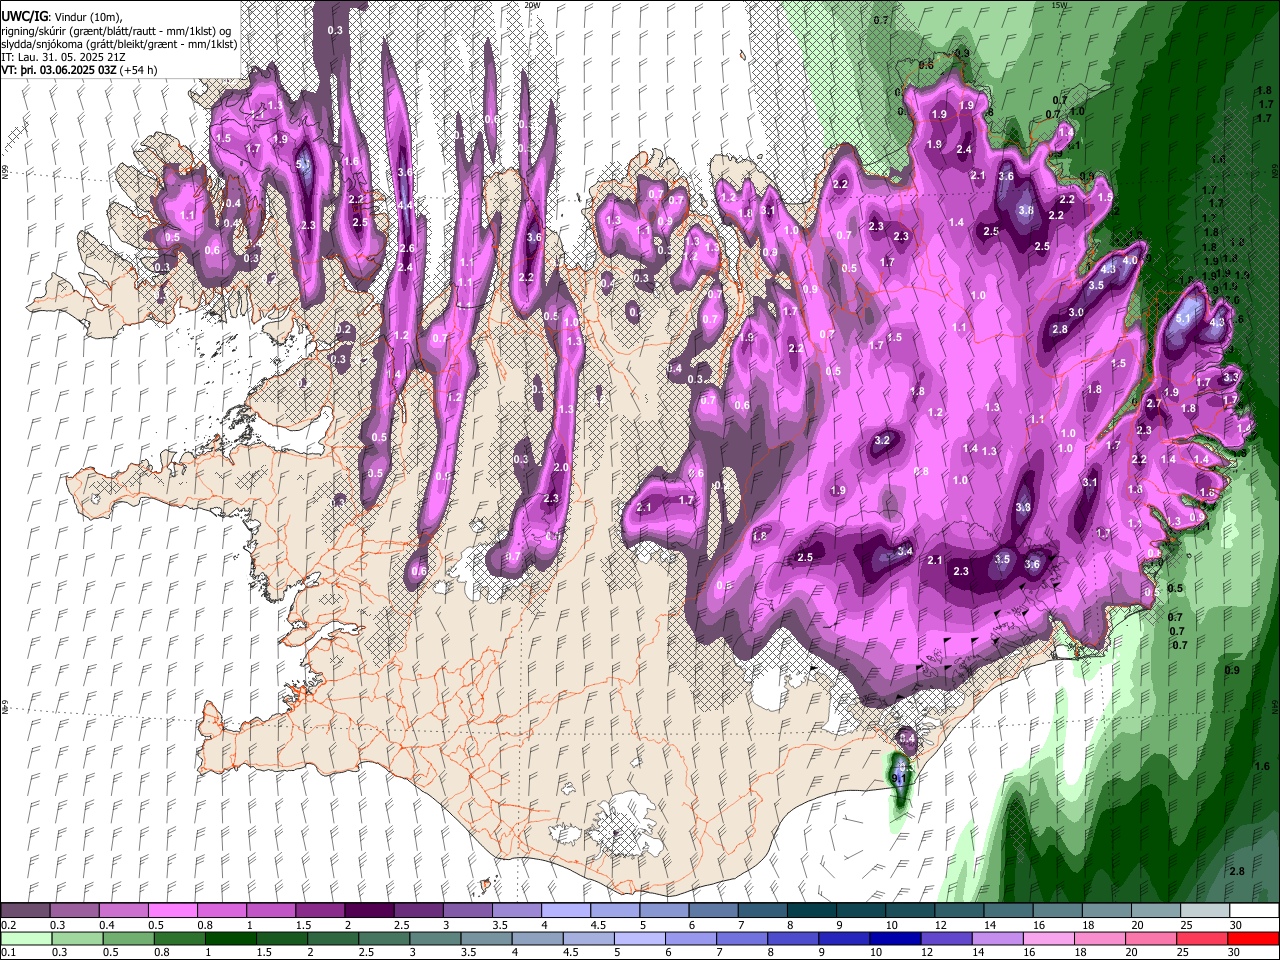Pick the light grey 25 swatch in the upper scale
The image size is (1280, 960).
click(1204, 911)
